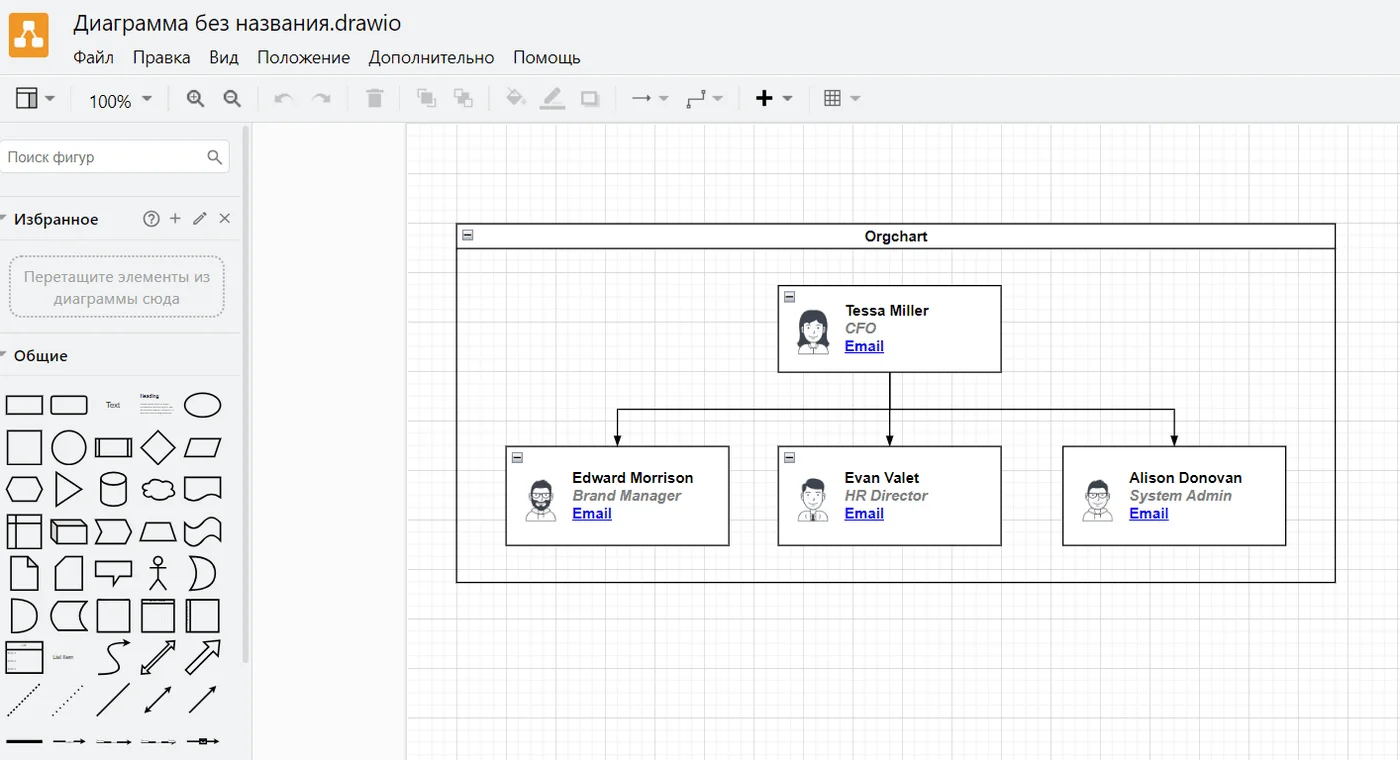The height and width of the screenshot is (760, 1400).
Task: Click the Поиск фигур search field
Action: (x=103, y=157)
